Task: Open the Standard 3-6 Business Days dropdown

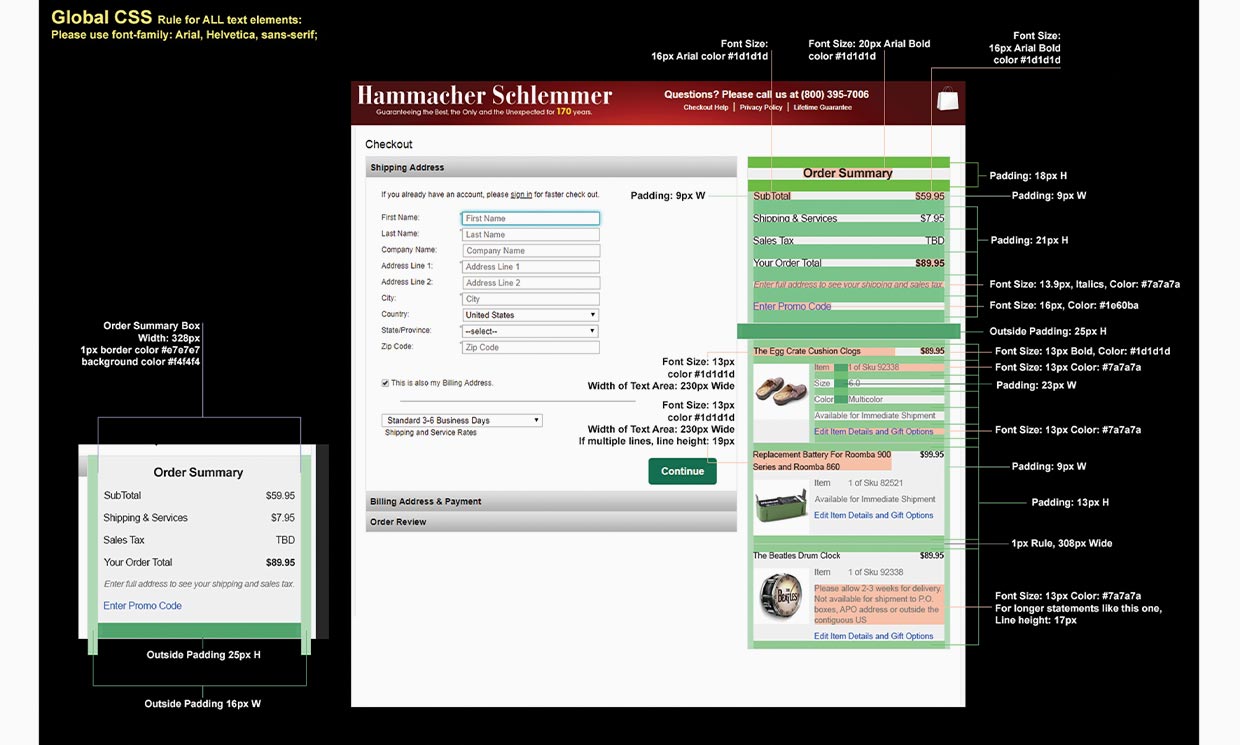Action: [462, 421]
